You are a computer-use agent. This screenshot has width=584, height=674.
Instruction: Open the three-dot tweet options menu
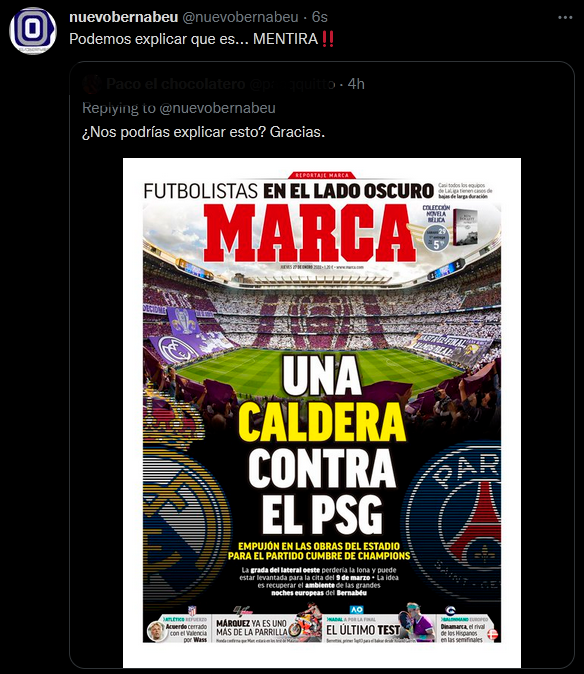[x=565, y=18]
